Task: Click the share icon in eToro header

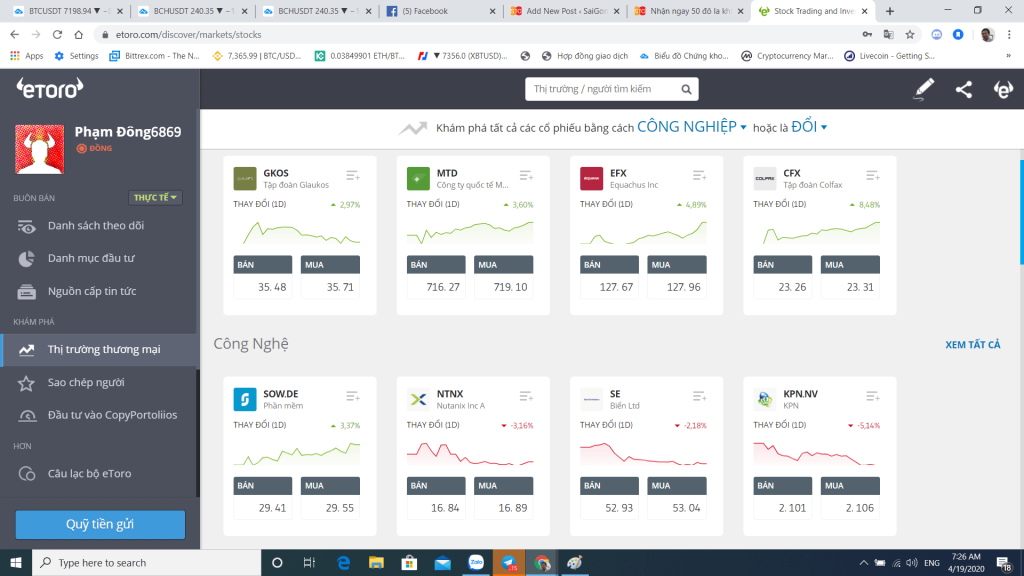Action: click(x=963, y=89)
